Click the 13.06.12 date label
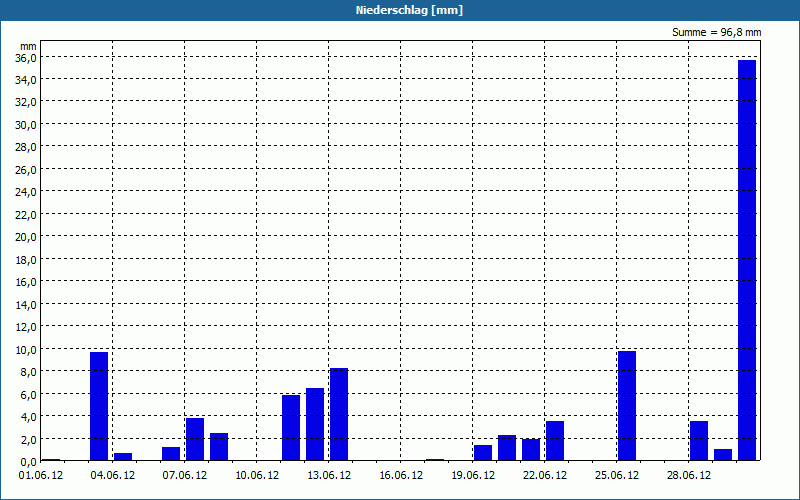Screen dimensions: 800x500 [329, 476]
